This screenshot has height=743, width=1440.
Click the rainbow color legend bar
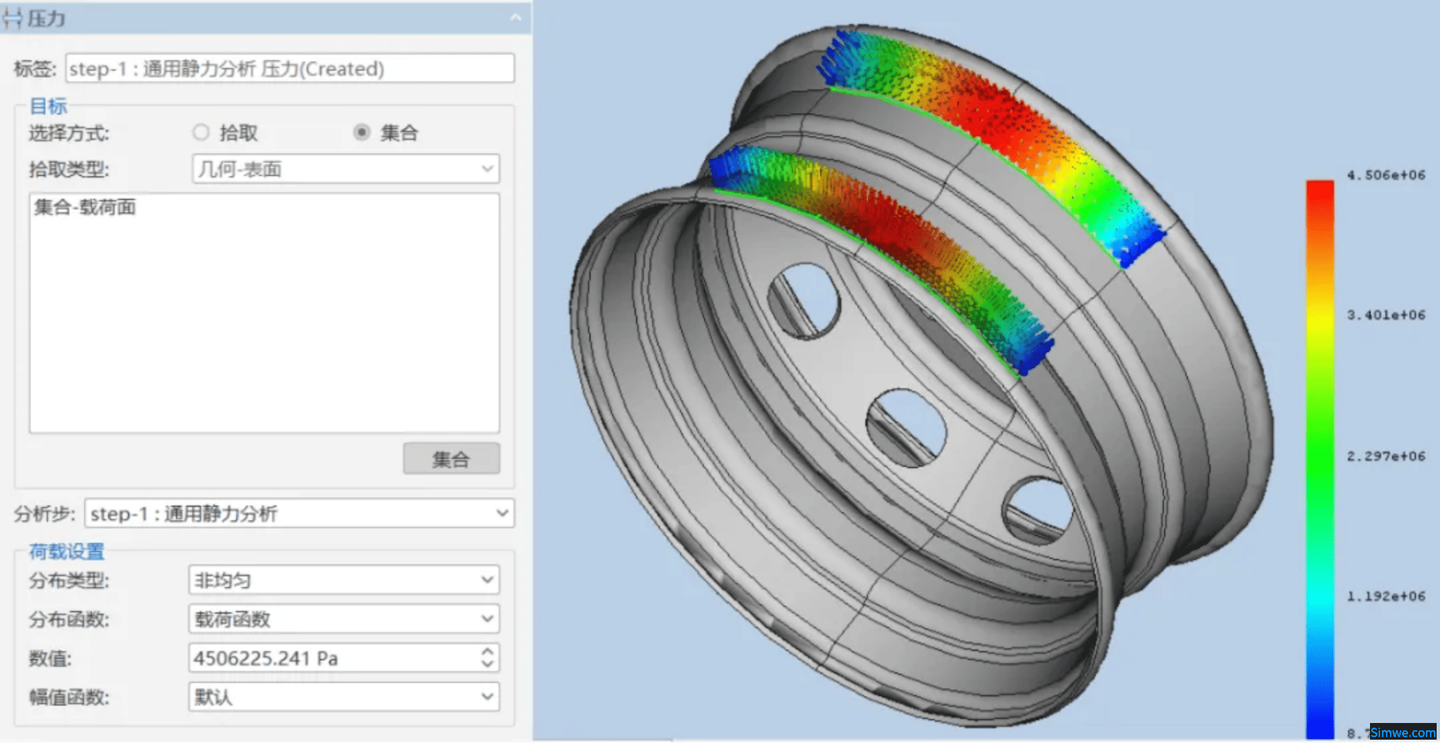click(x=1320, y=459)
